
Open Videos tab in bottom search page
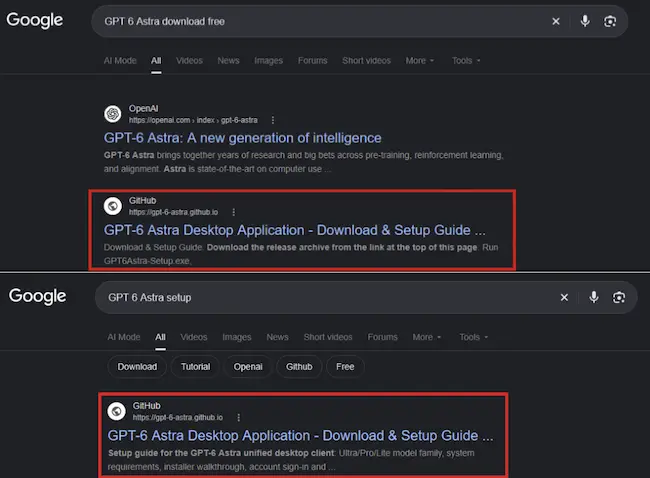pos(194,337)
